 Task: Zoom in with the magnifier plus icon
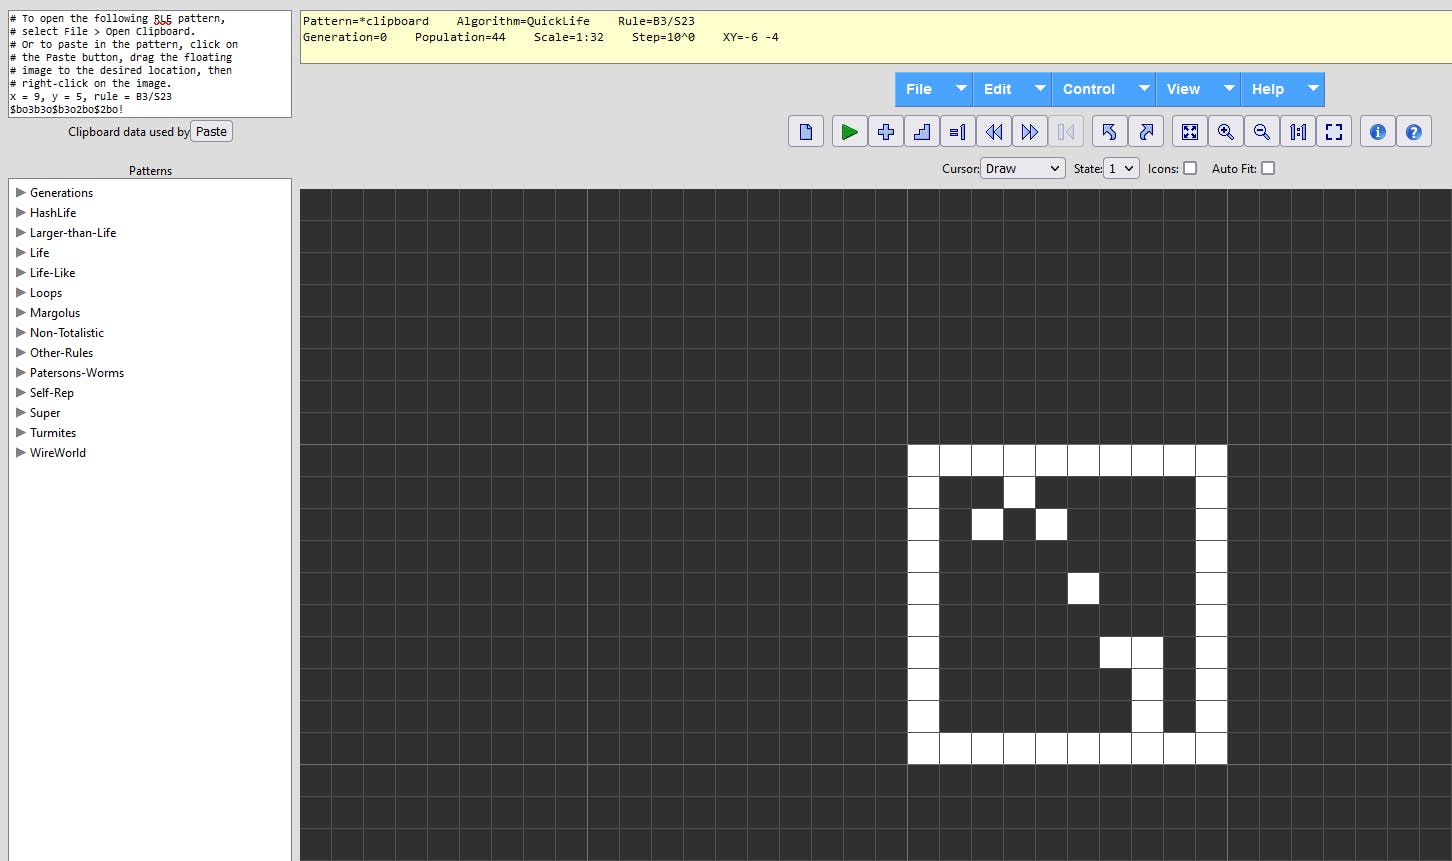pyautogui.click(x=1225, y=132)
